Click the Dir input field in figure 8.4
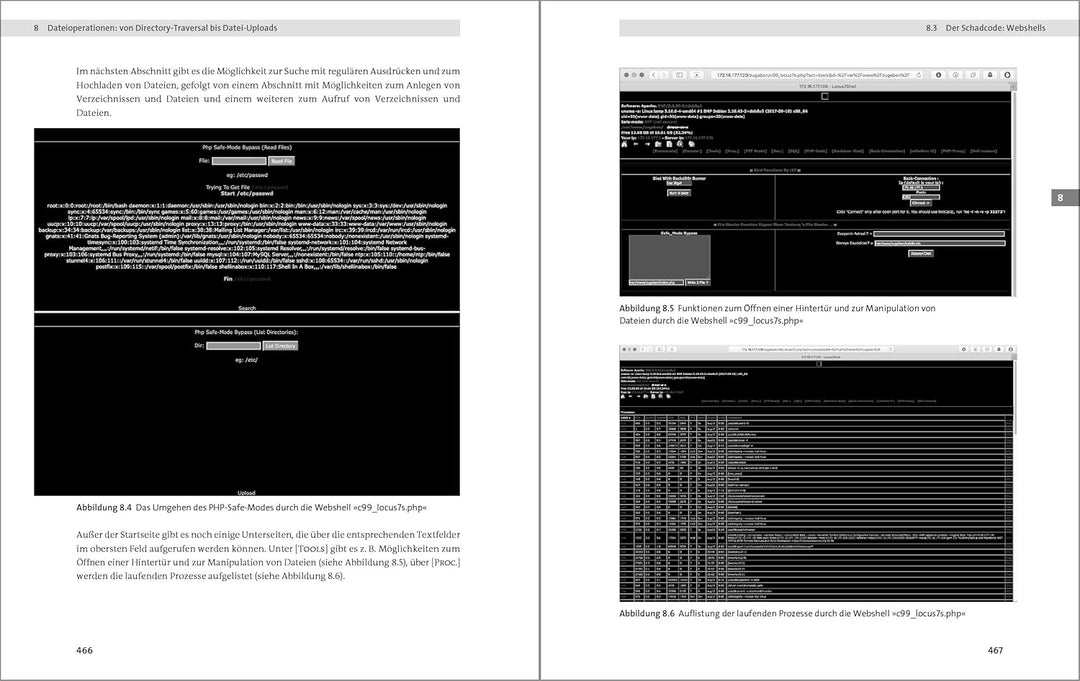Screen dimensions: 1080x681 [233, 346]
